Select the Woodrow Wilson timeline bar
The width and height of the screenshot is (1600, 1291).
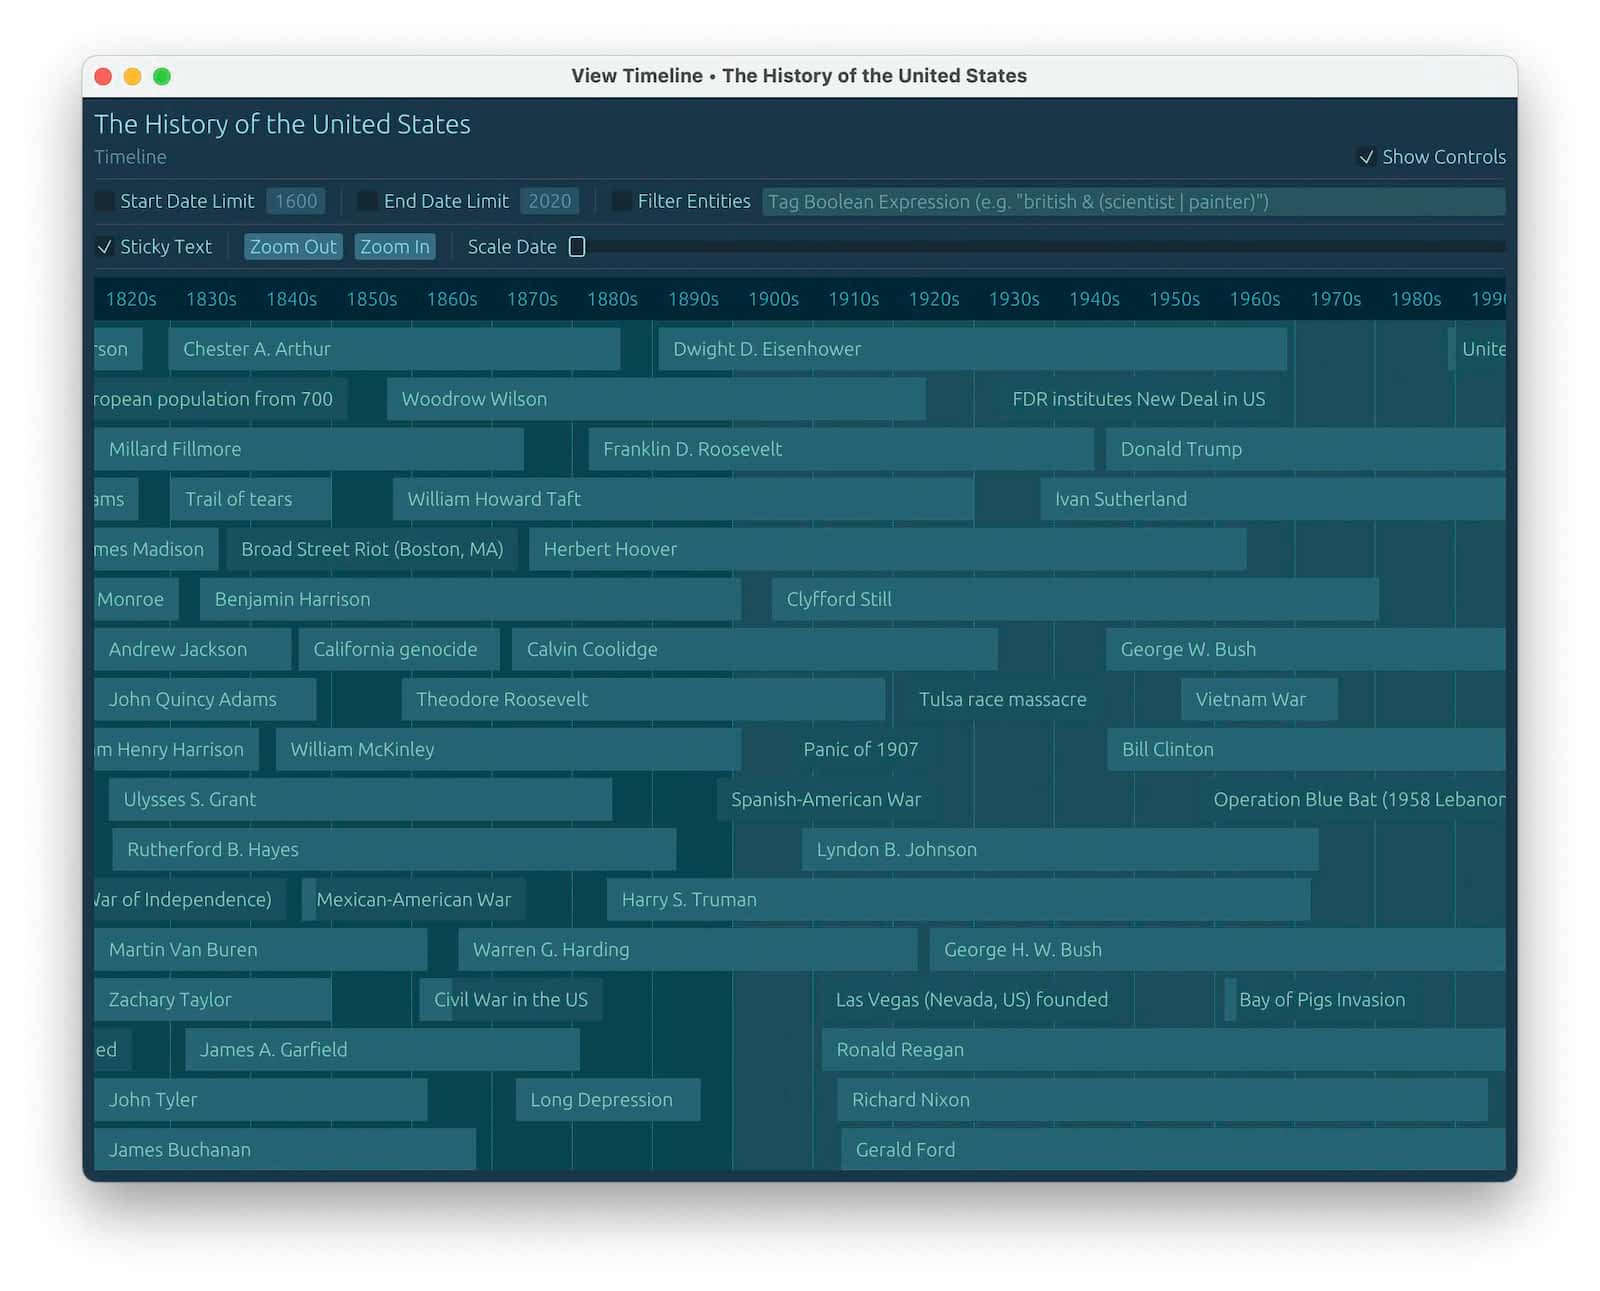tap(656, 399)
